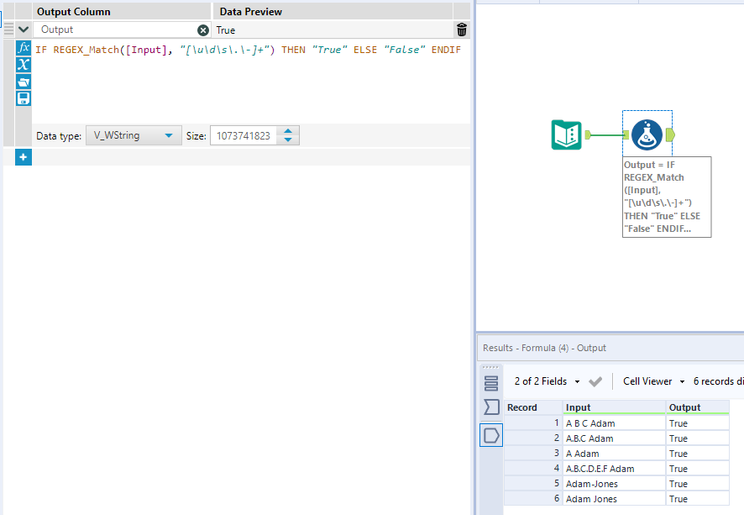Open the Data type V_WString dropdown
Image resolution: width=744 pixels, height=515 pixels.
tap(133, 136)
